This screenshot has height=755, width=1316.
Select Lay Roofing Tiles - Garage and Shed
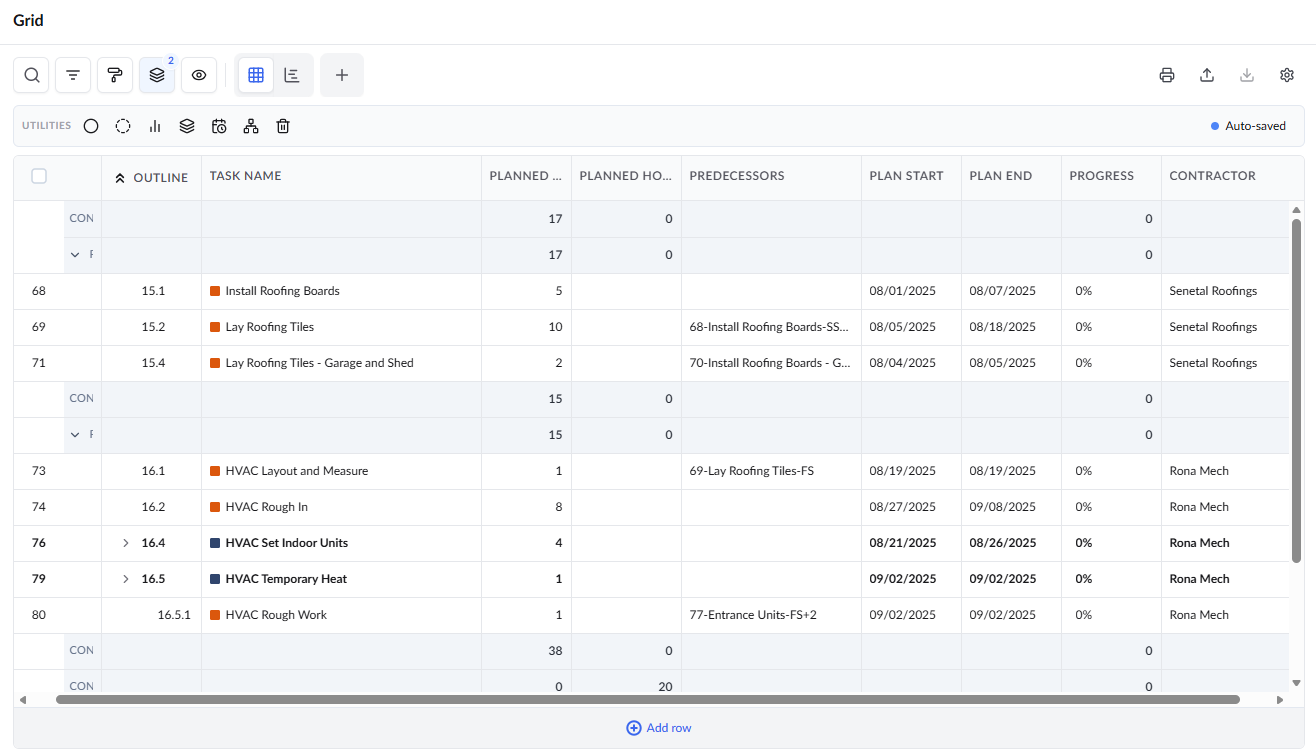(x=319, y=363)
